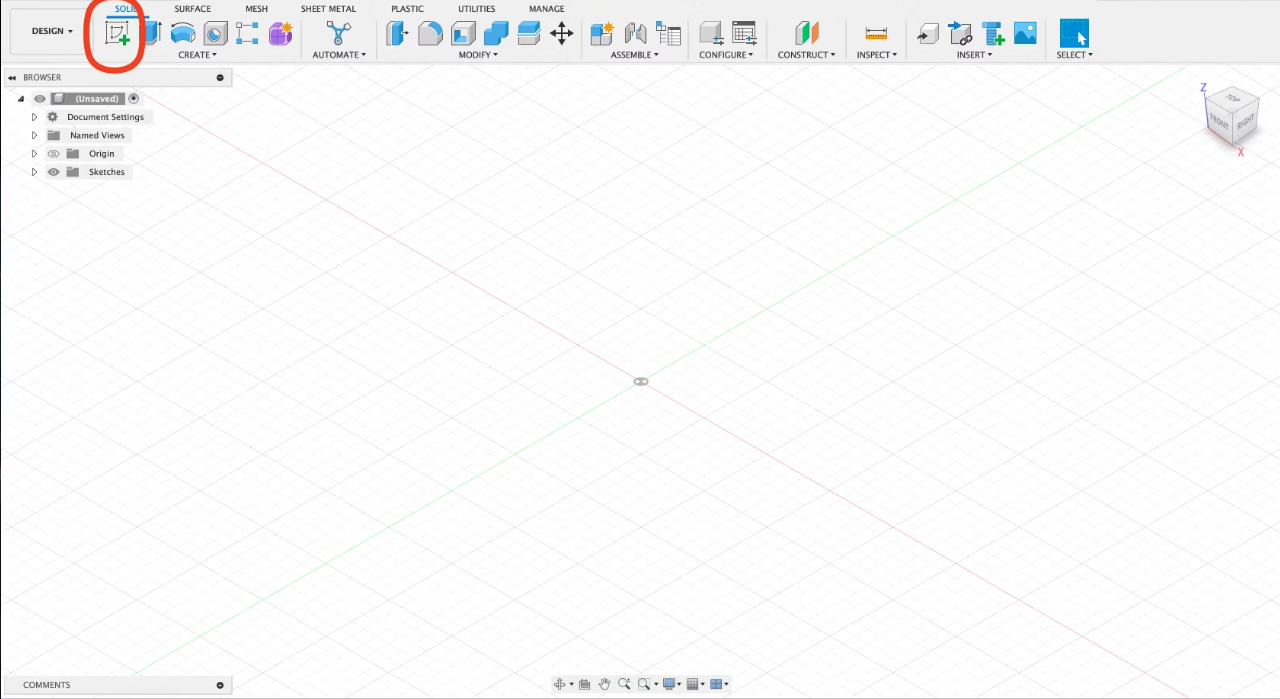The height and width of the screenshot is (699, 1280).
Task: Click the Create Sketch tool icon
Action: pyautogui.click(x=118, y=33)
